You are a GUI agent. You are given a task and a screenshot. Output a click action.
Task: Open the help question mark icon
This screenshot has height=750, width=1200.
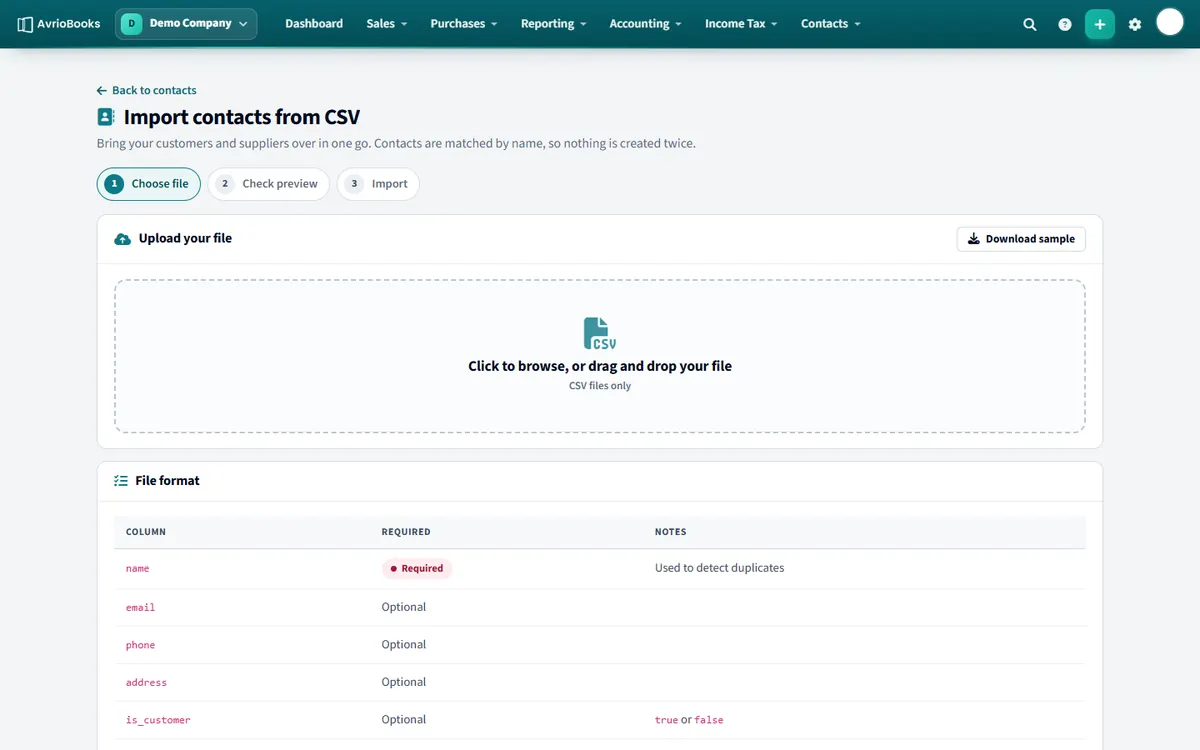[x=1065, y=24]
